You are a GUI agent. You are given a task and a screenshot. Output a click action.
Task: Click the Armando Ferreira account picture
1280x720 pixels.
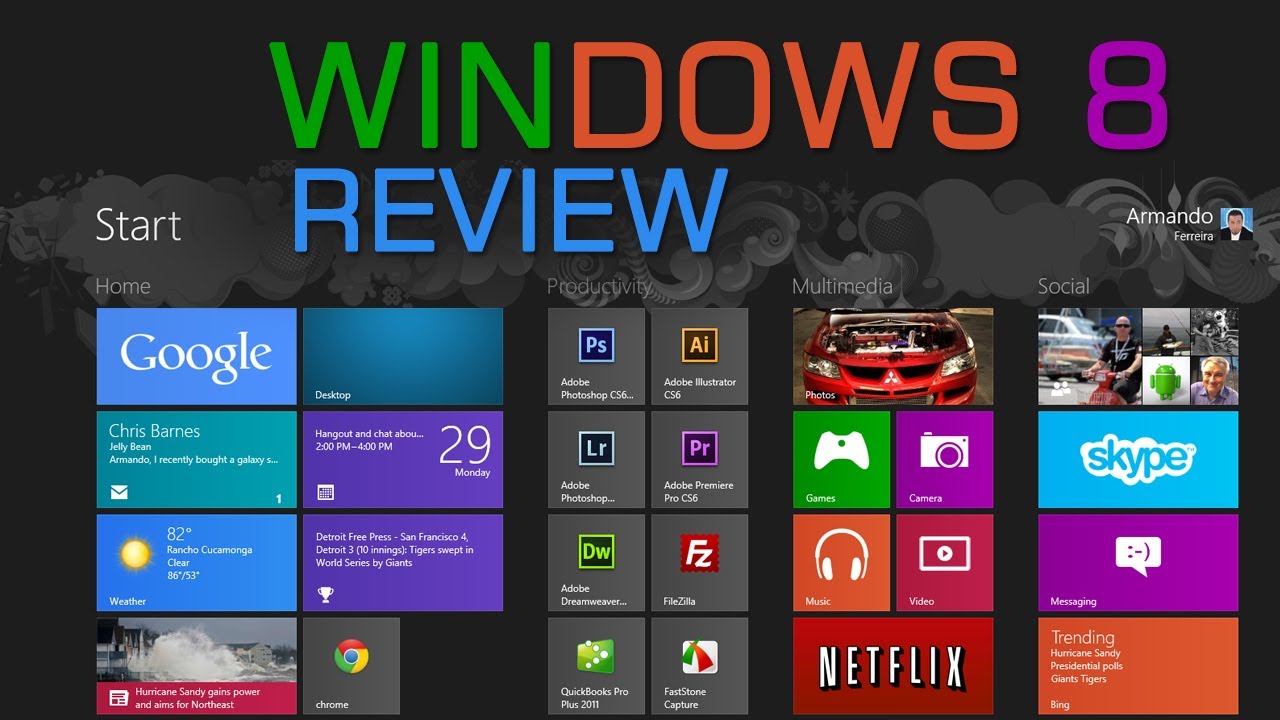pos(1237,224)
